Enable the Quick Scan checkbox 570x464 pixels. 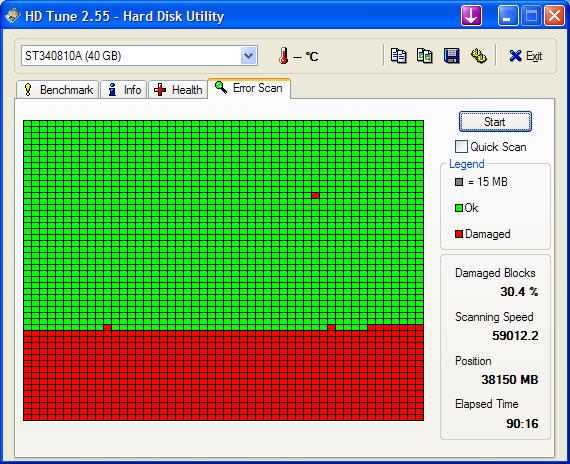coord(461,147)
